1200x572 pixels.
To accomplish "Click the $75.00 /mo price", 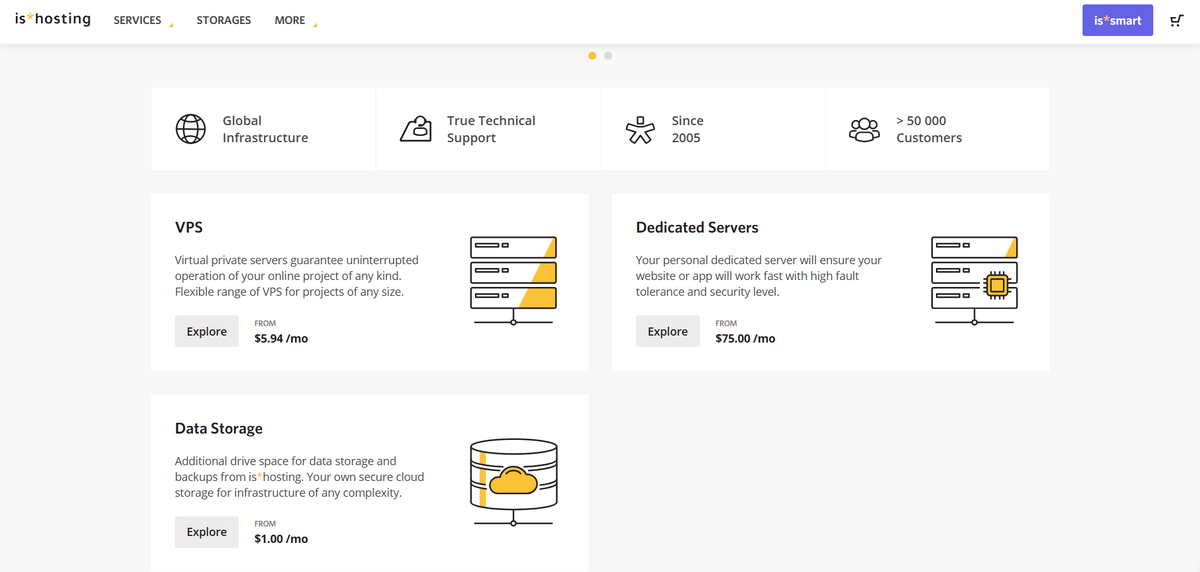I will [x=745, y=339].
